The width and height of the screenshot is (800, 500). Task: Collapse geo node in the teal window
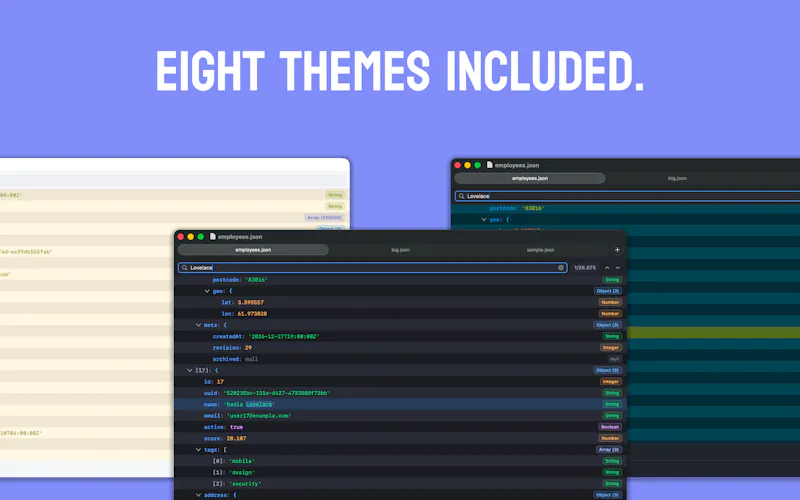point(484,220)
